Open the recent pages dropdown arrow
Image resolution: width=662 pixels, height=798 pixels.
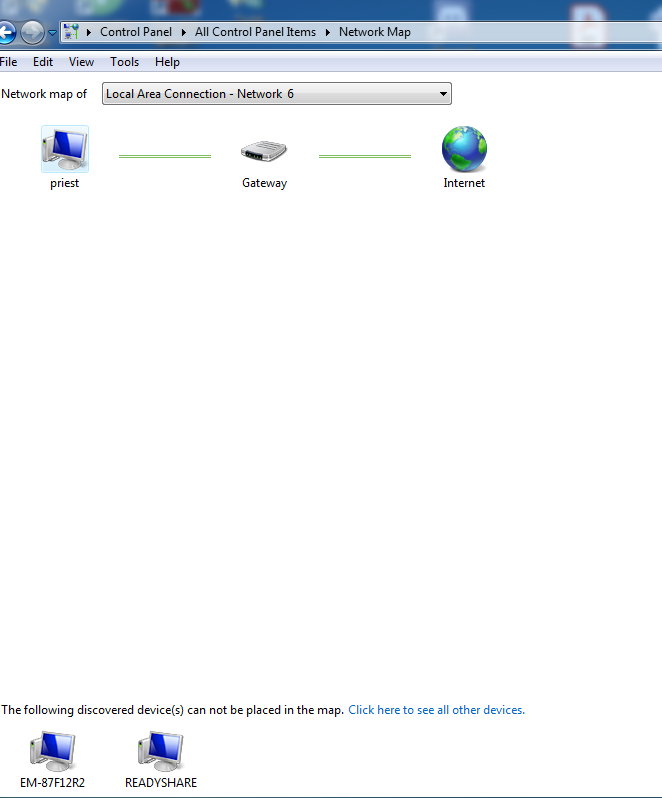pyautogui.click(x=52, y=33)
